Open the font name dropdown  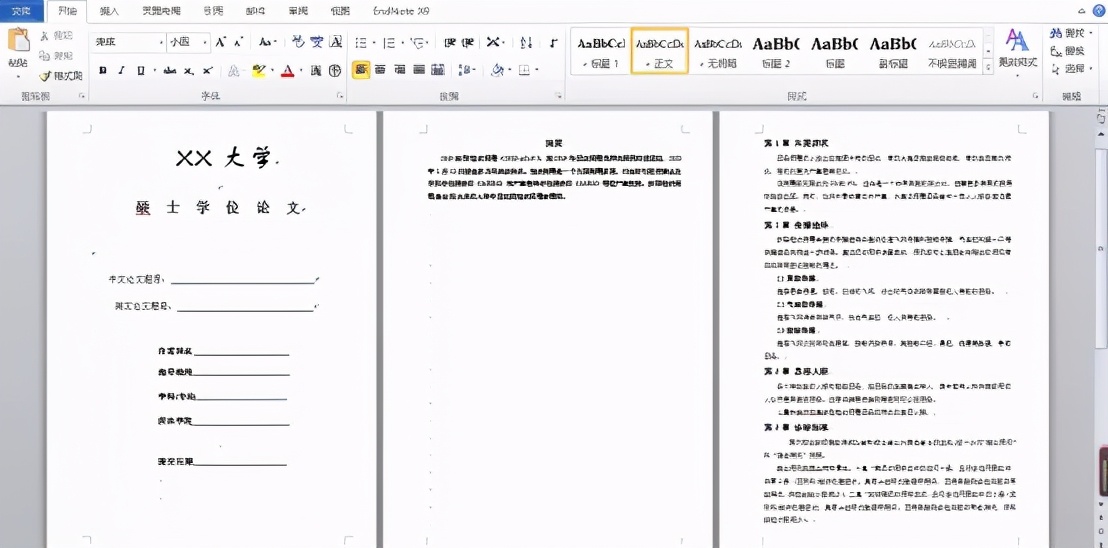tap(163, 42)
